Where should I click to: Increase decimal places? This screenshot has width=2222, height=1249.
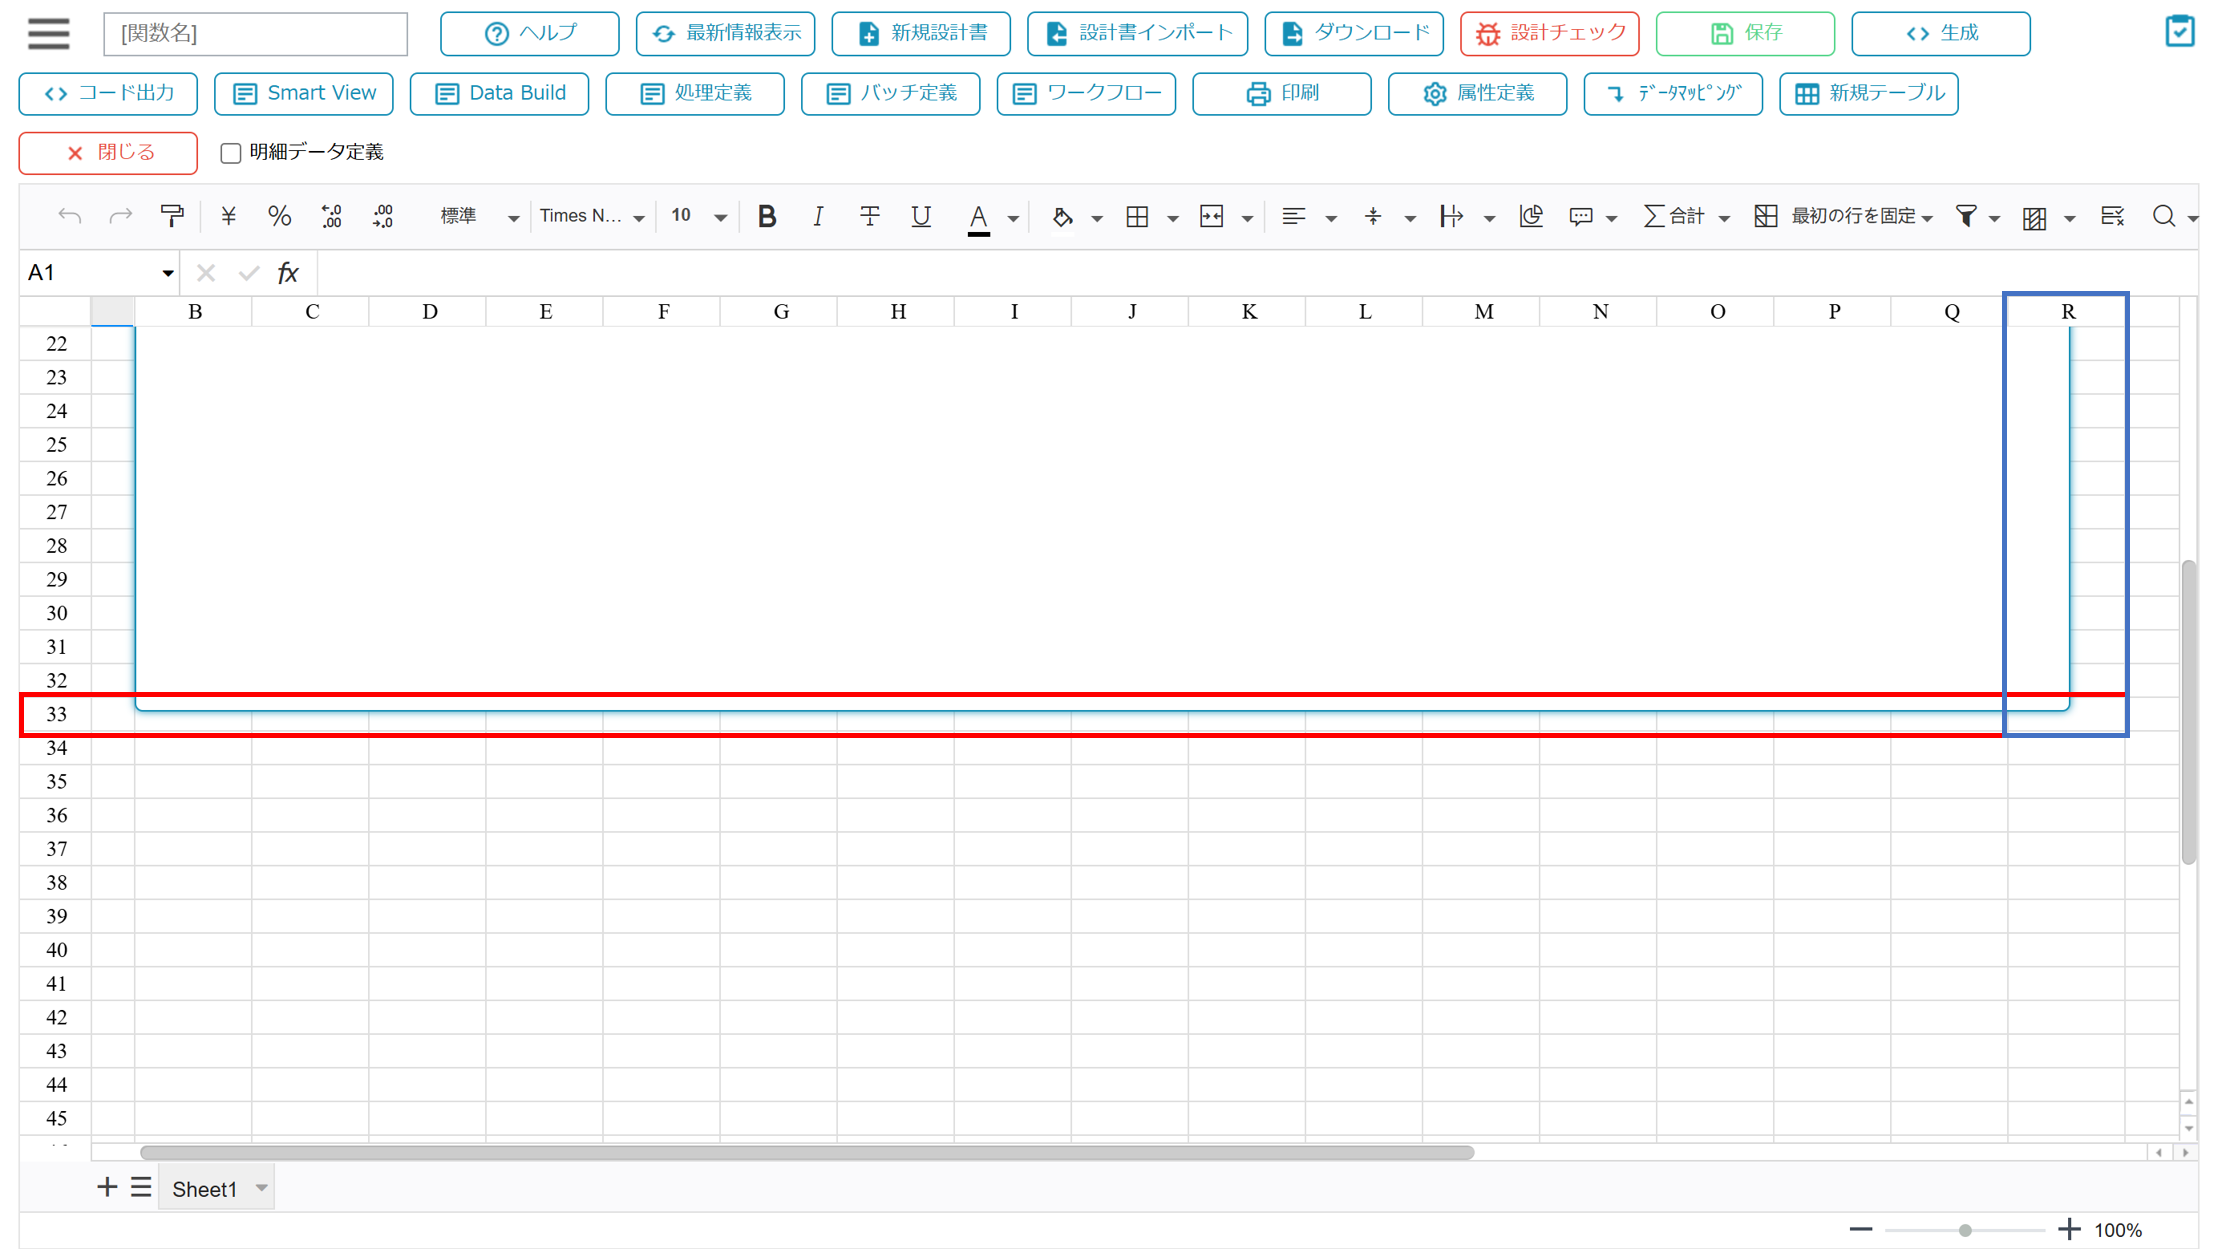click(331, 216)
